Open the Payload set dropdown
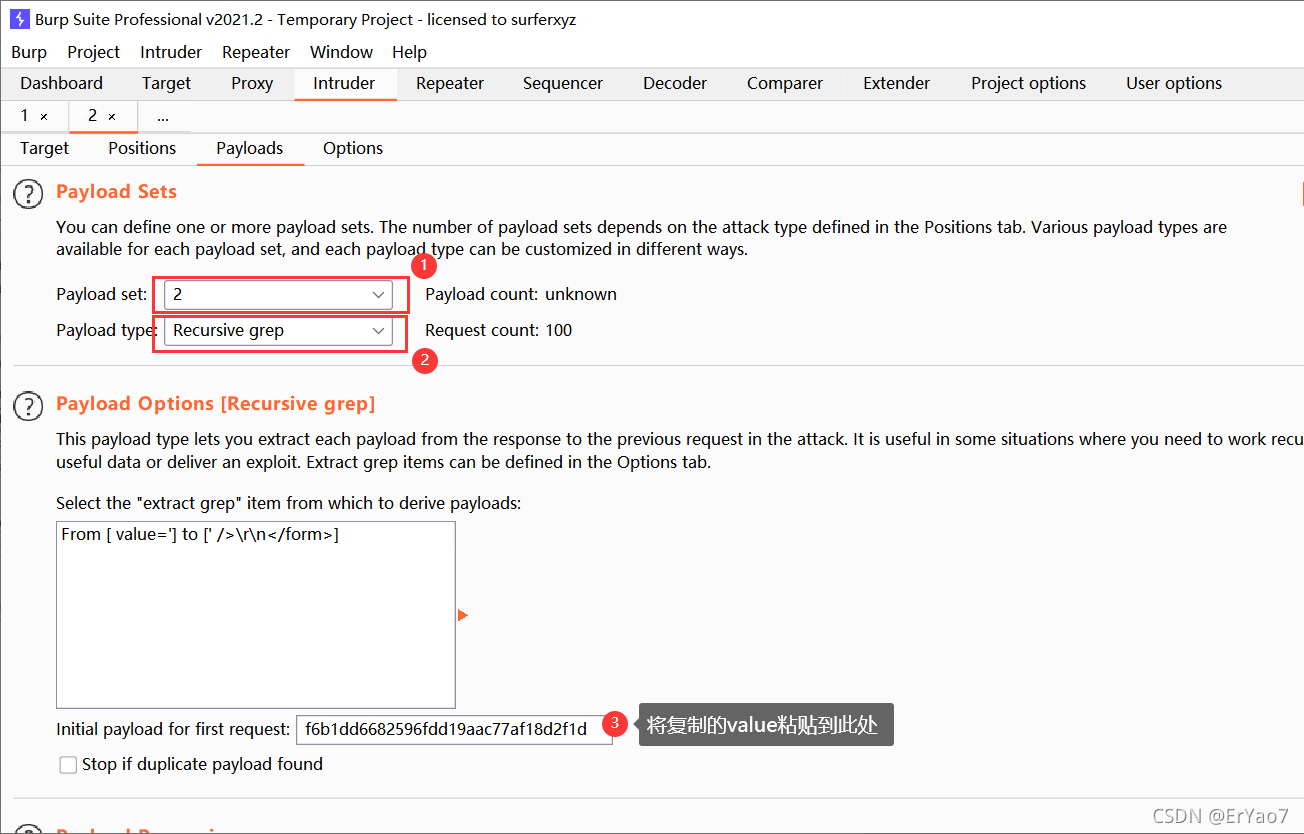This screenshot has width=1304, height=834. pyautogui.click(x=278, y=295)
